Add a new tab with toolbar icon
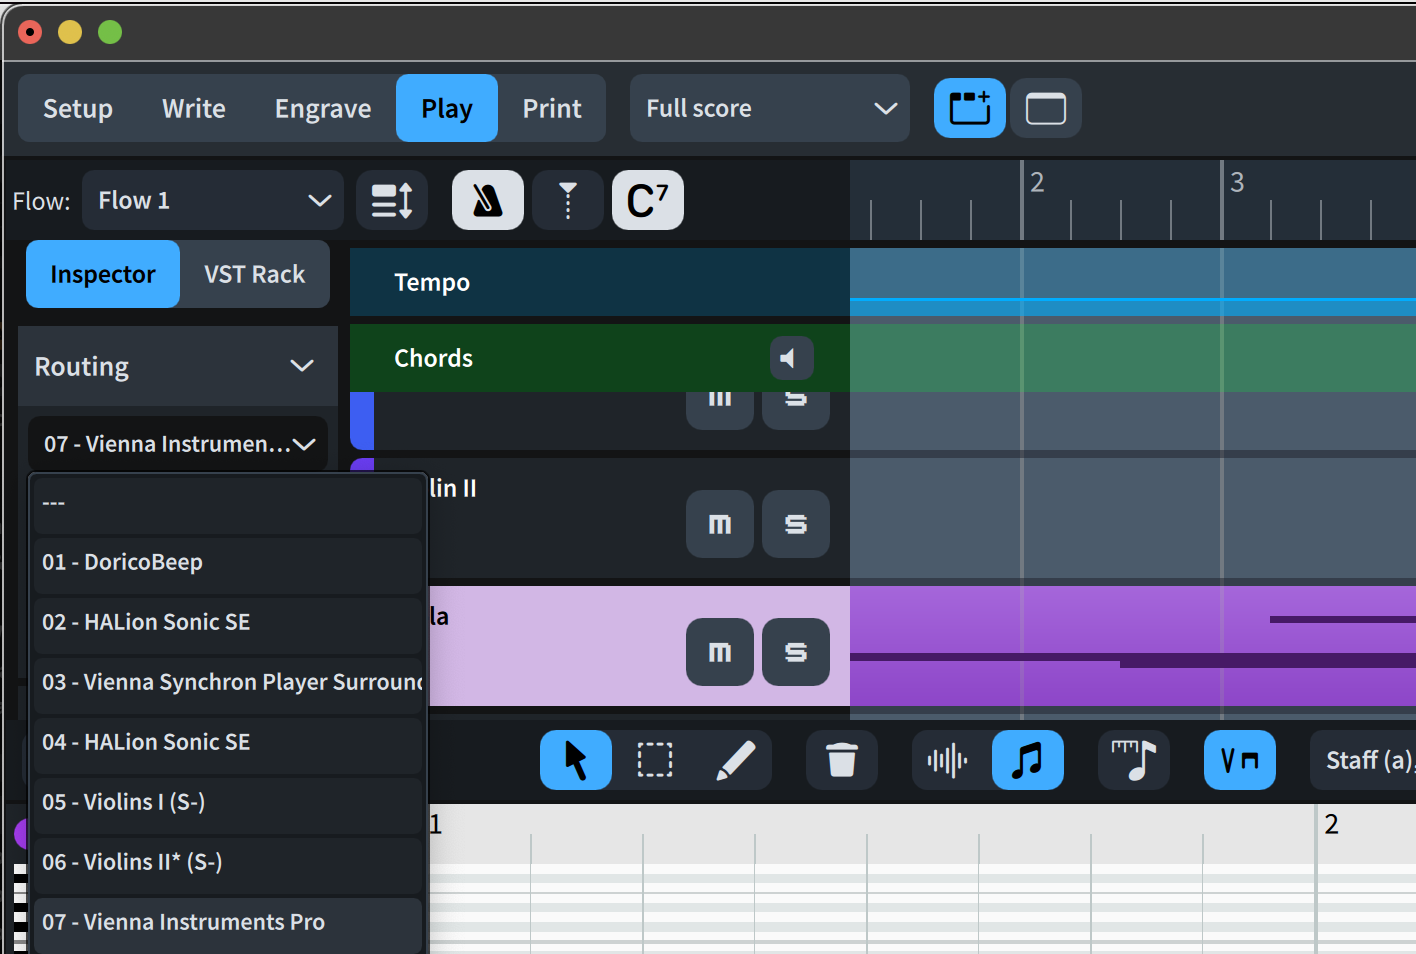This screenshot has height=954, width=1416. (969, 108)
